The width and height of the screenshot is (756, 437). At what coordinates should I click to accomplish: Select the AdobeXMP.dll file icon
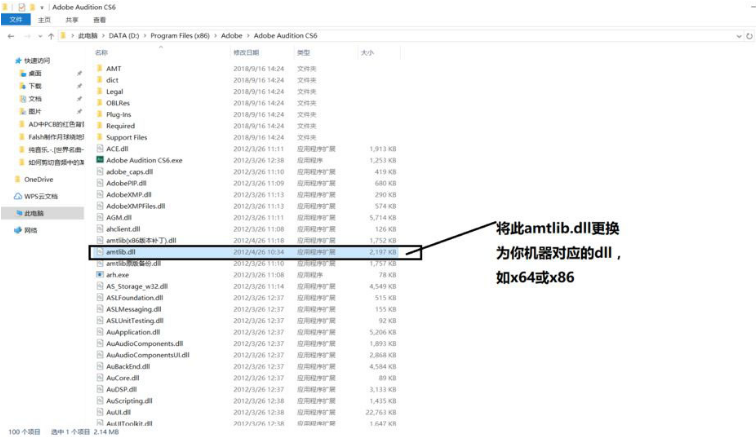100,195
